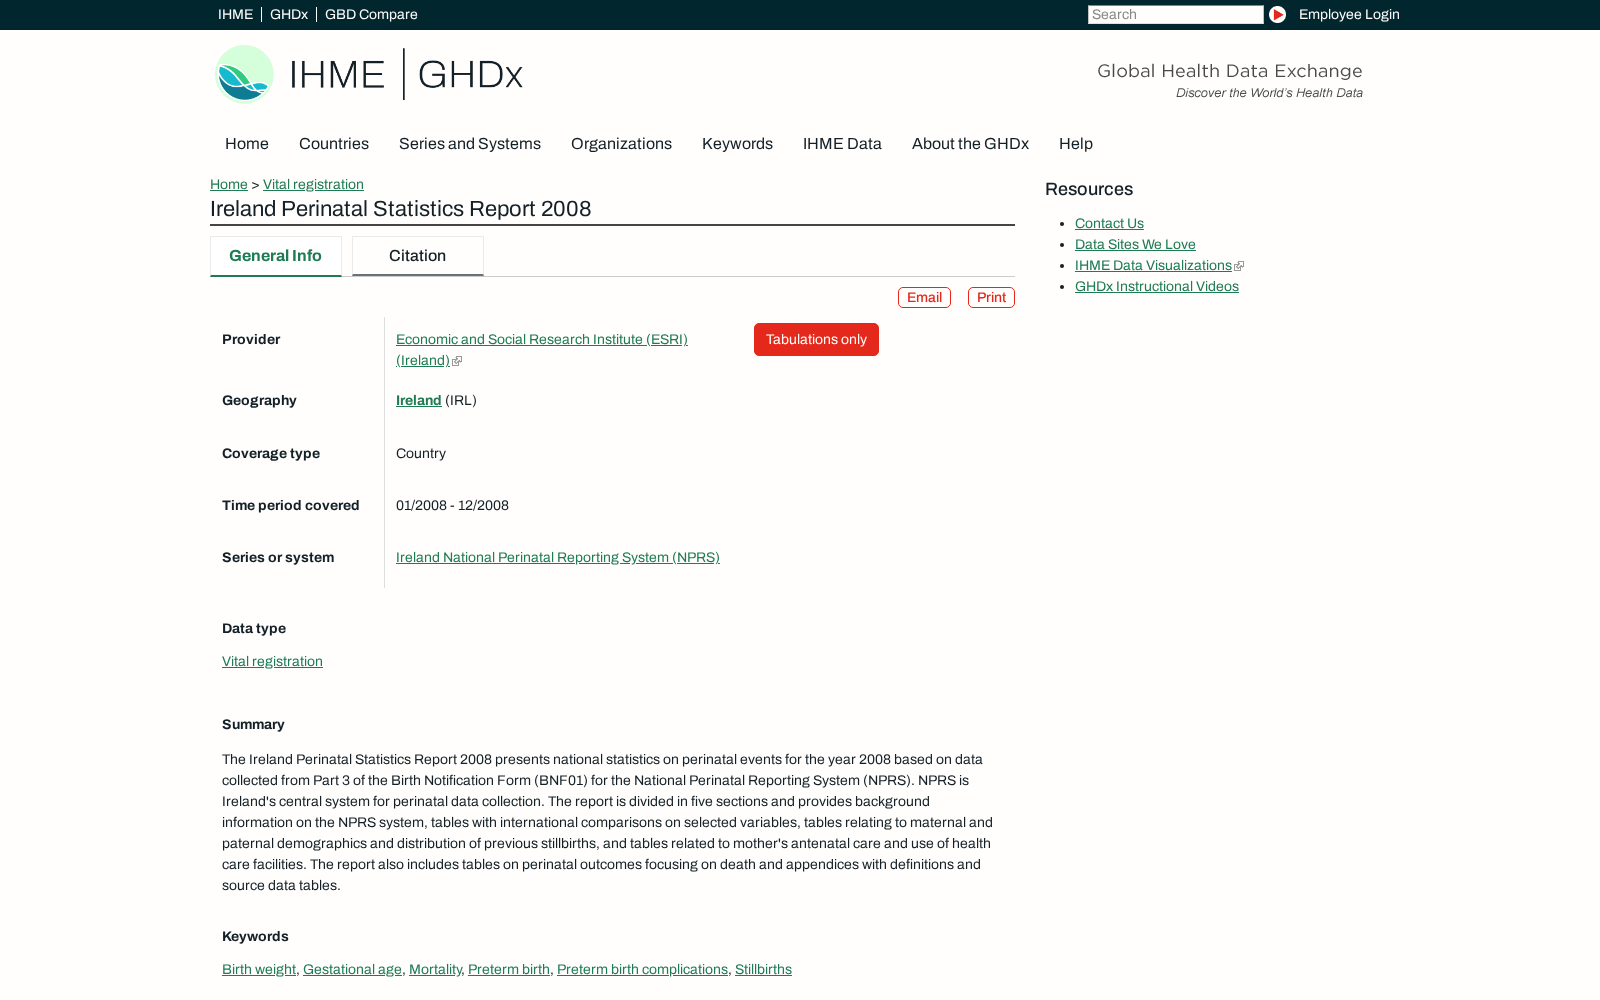Viewport: 1600px width, 1000px height.
Task: Open the Preterm birth complications keyword
Action: click(642, 969)
